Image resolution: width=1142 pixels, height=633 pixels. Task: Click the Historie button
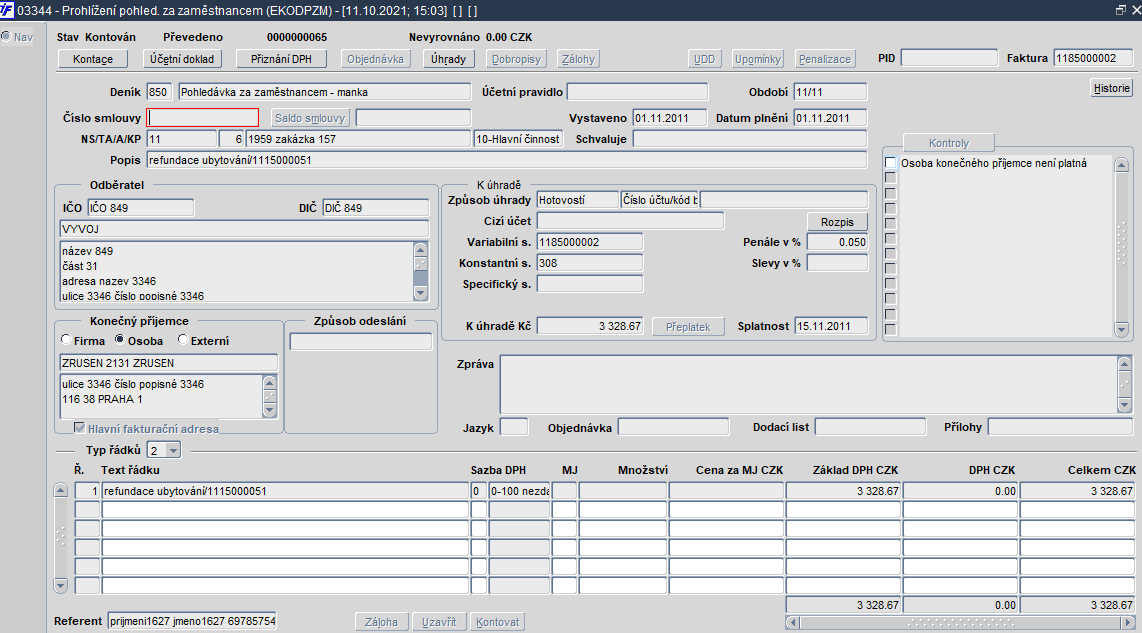(1111, 88)
